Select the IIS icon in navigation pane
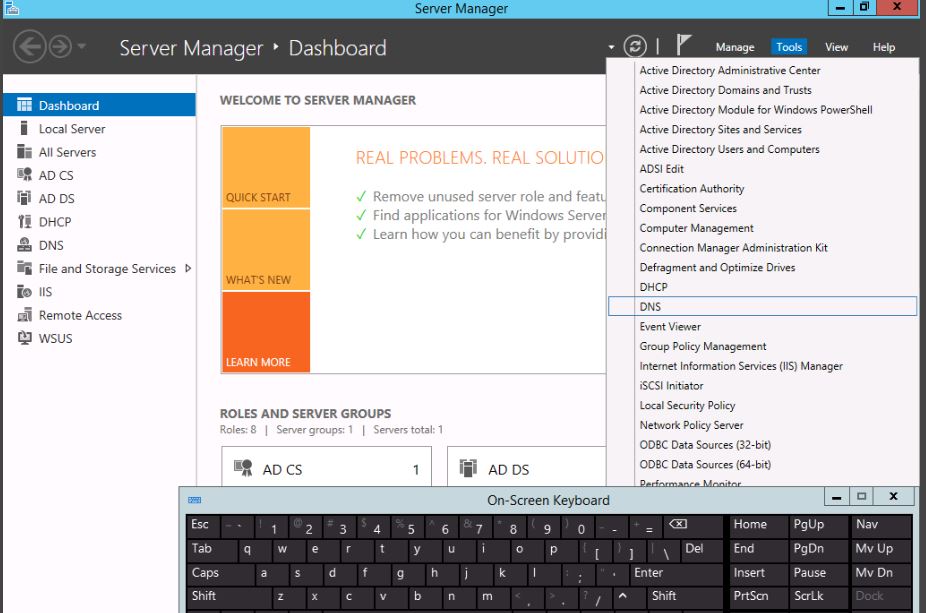 (25, 292)
